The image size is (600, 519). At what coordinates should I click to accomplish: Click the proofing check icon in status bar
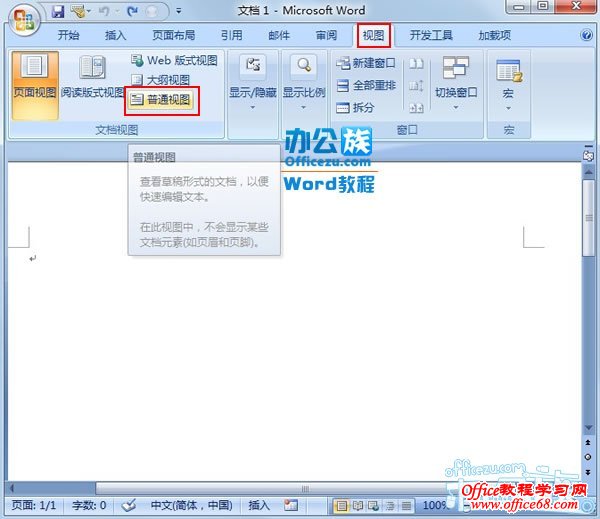129,505
